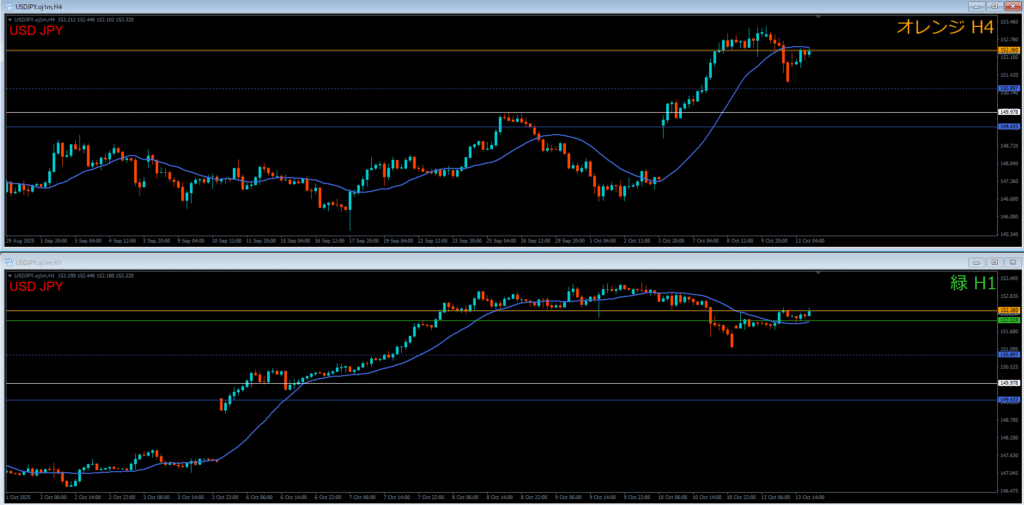
Task: Select the orange 152.360 price label on H4
Action: pyautogui.click(x=1009, y=50)
